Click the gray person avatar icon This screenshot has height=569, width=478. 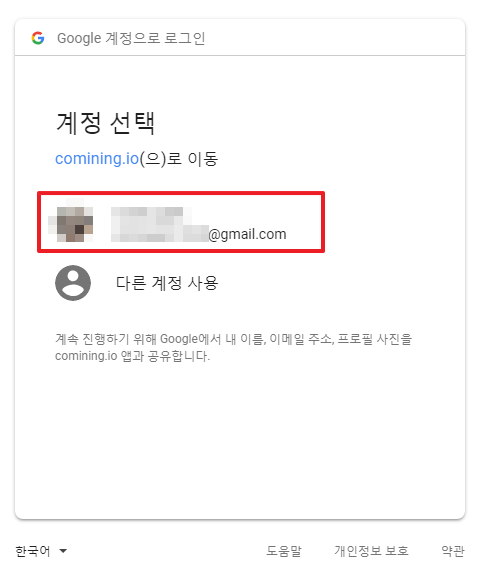coord(73,283)
